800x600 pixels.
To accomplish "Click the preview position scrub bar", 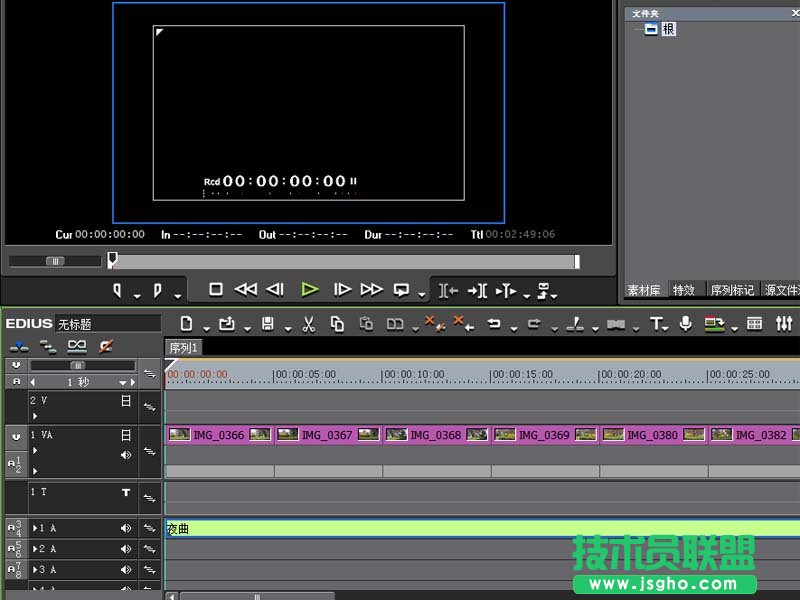I will point(344,262).
